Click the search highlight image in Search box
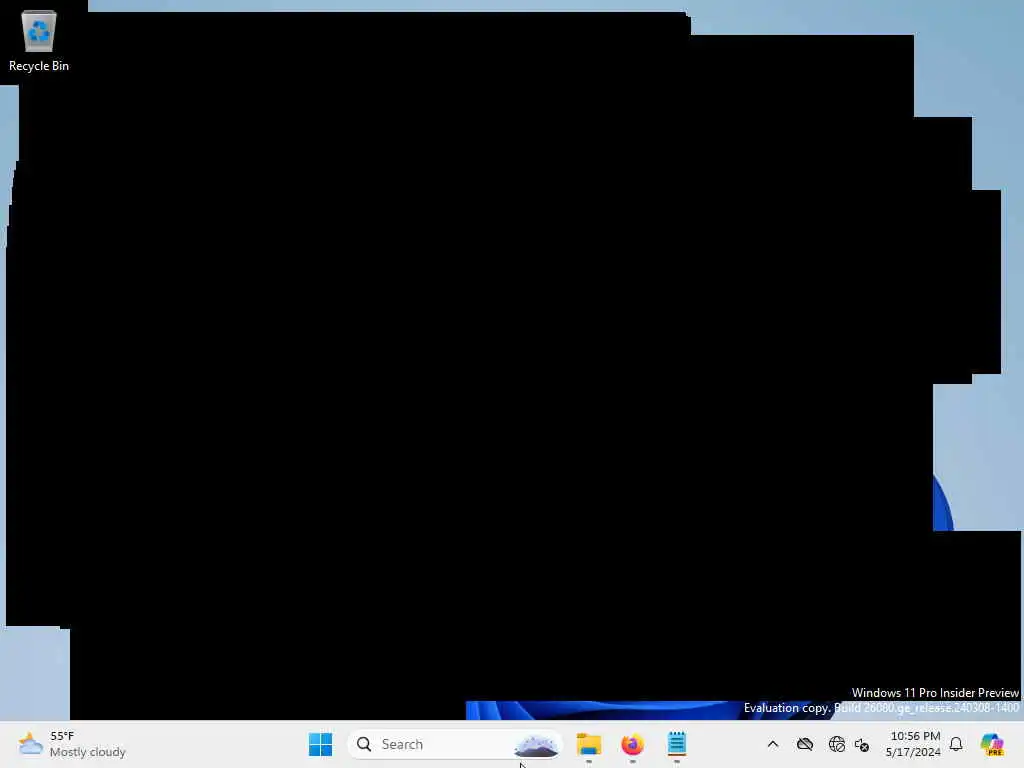1024x768 pixels. pyautogui.click(x=536, y=744)
